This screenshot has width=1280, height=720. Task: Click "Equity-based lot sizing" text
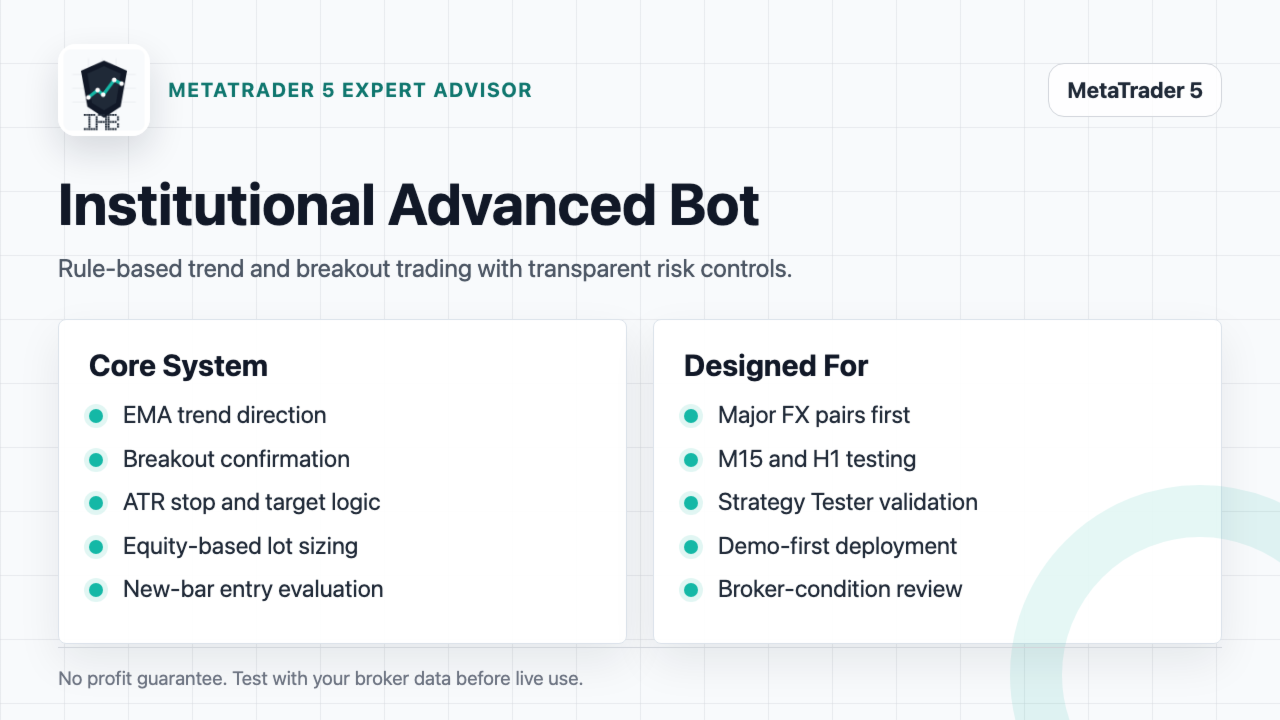tap(240, 546)
